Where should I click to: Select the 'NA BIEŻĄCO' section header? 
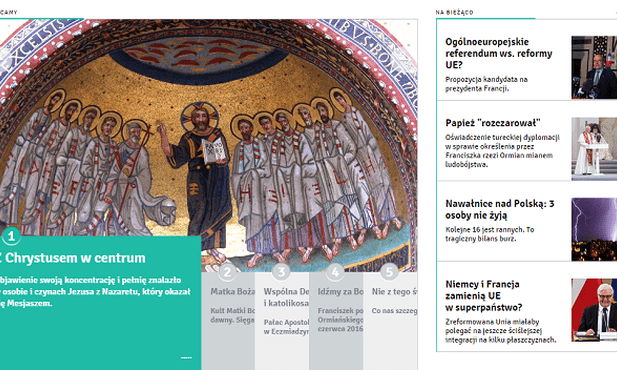click(x=454, y=13)
